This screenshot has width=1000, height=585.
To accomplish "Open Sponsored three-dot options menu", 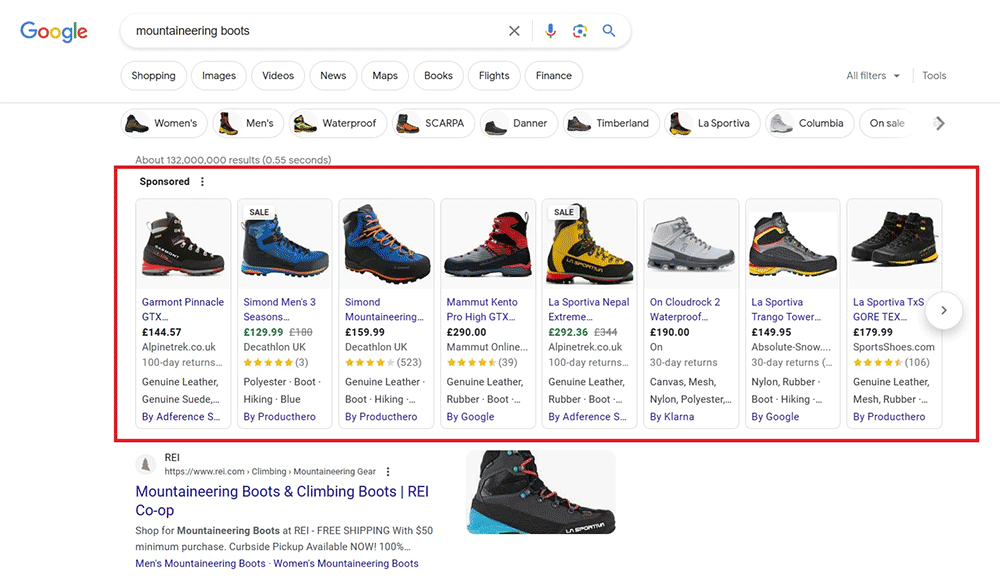I will coord(203,182).
